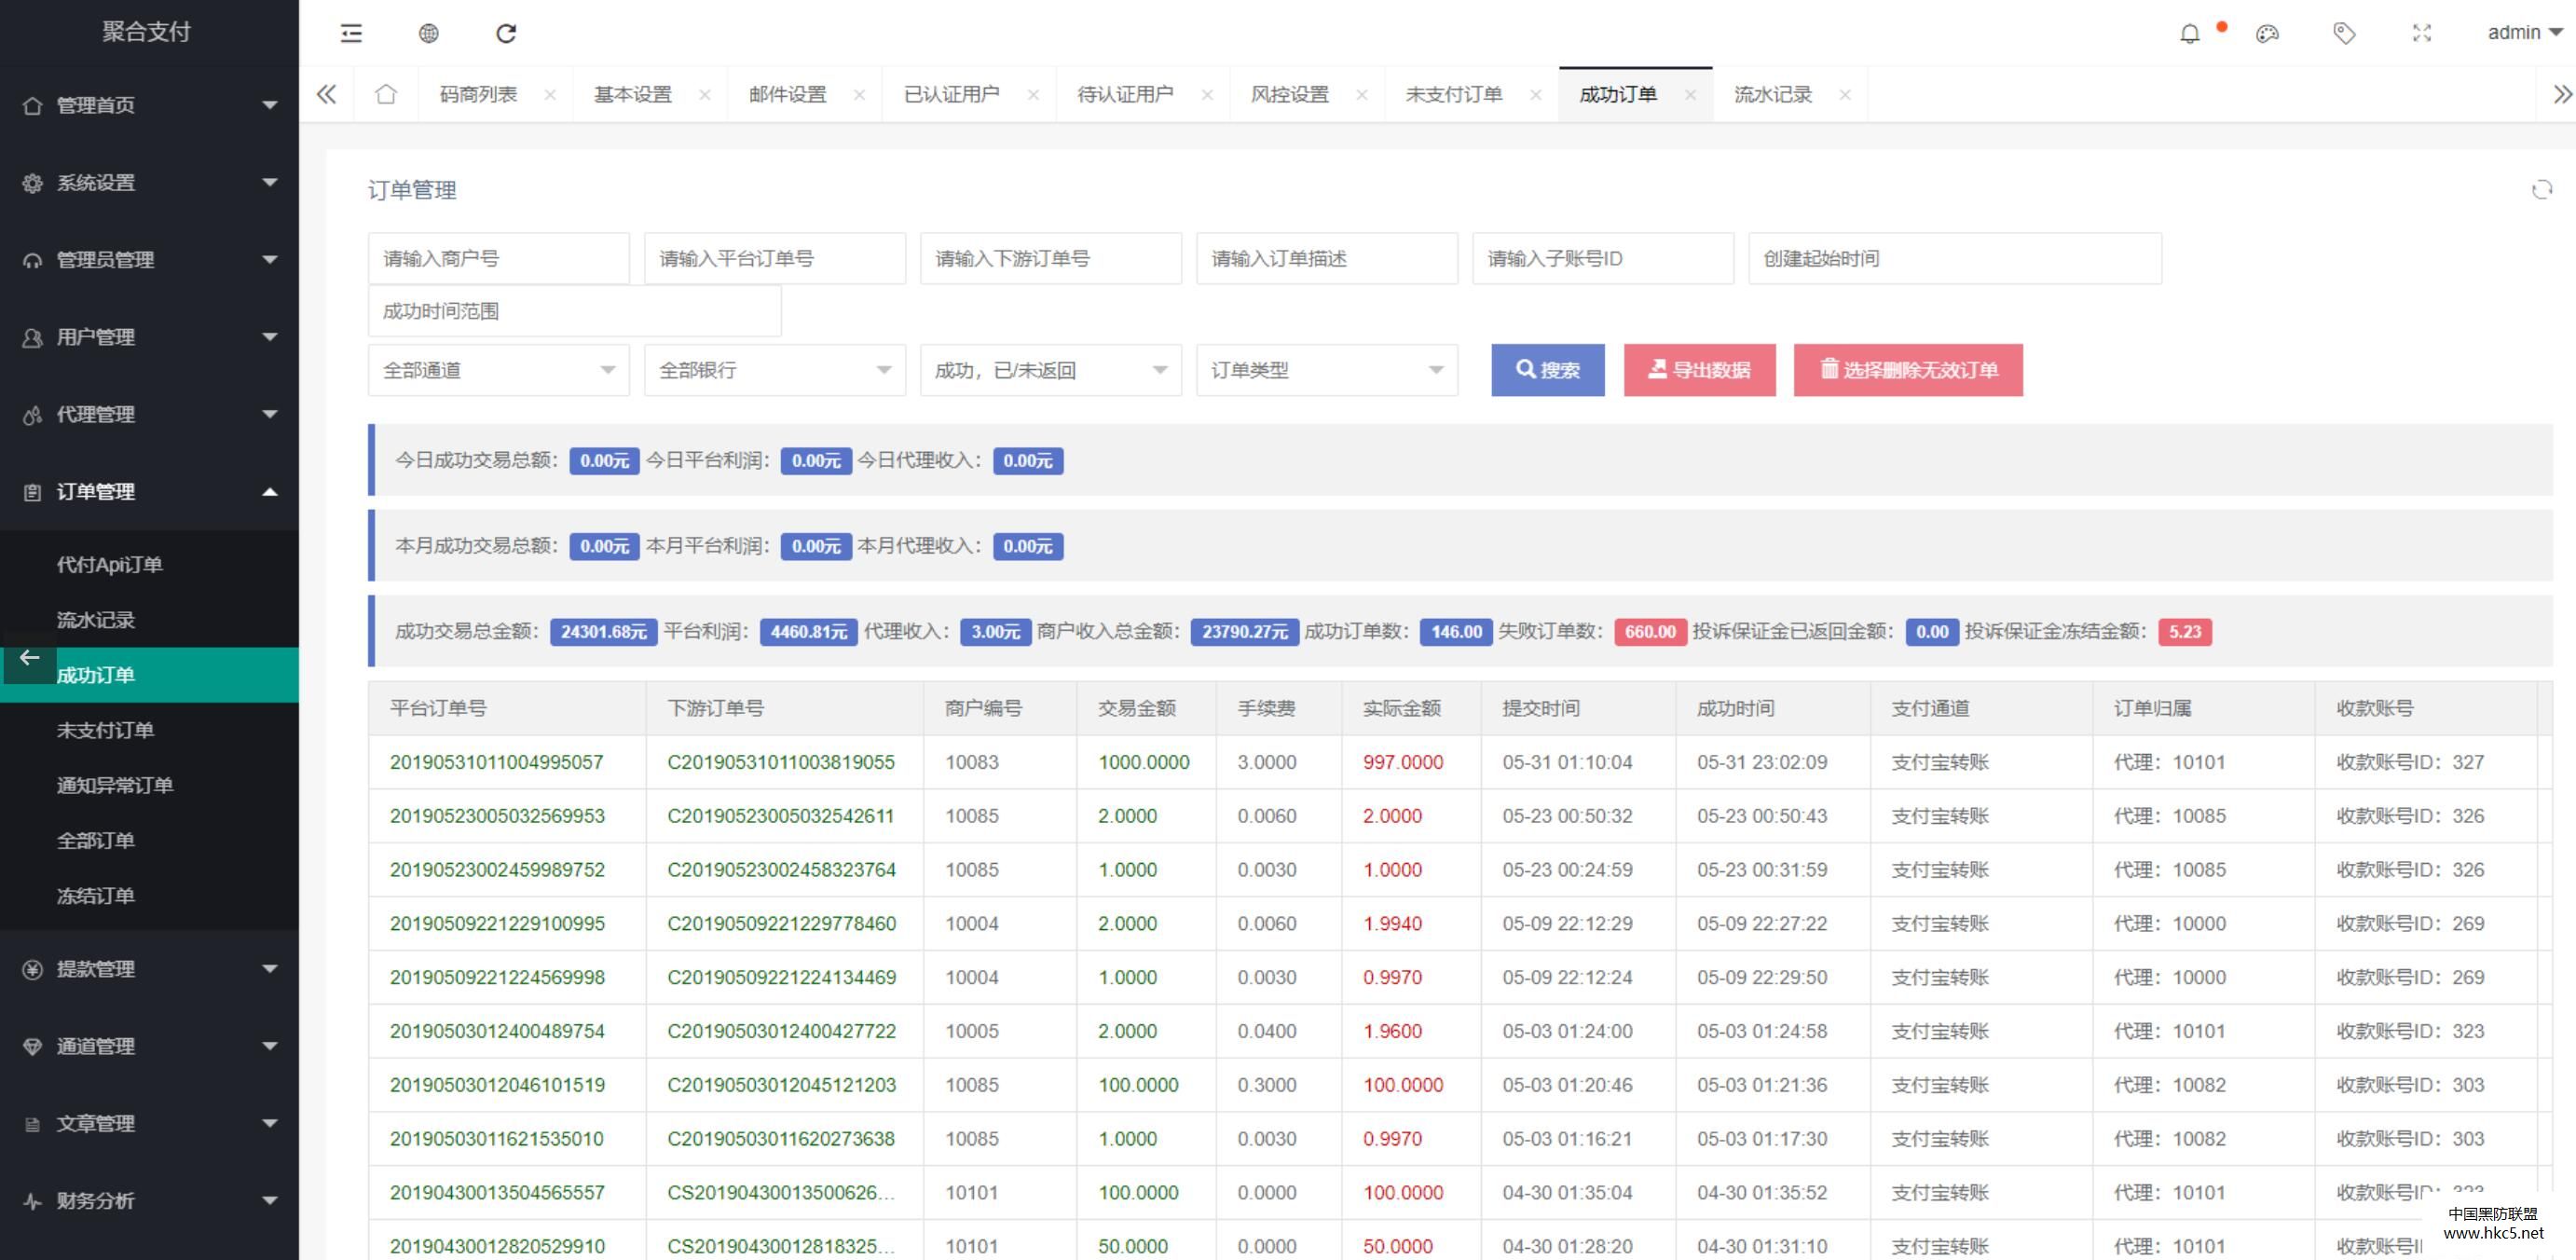This screenshot has height=1260, width=2576.
Task: Close the 已认证用户 tab
Action: [1033, 95]
